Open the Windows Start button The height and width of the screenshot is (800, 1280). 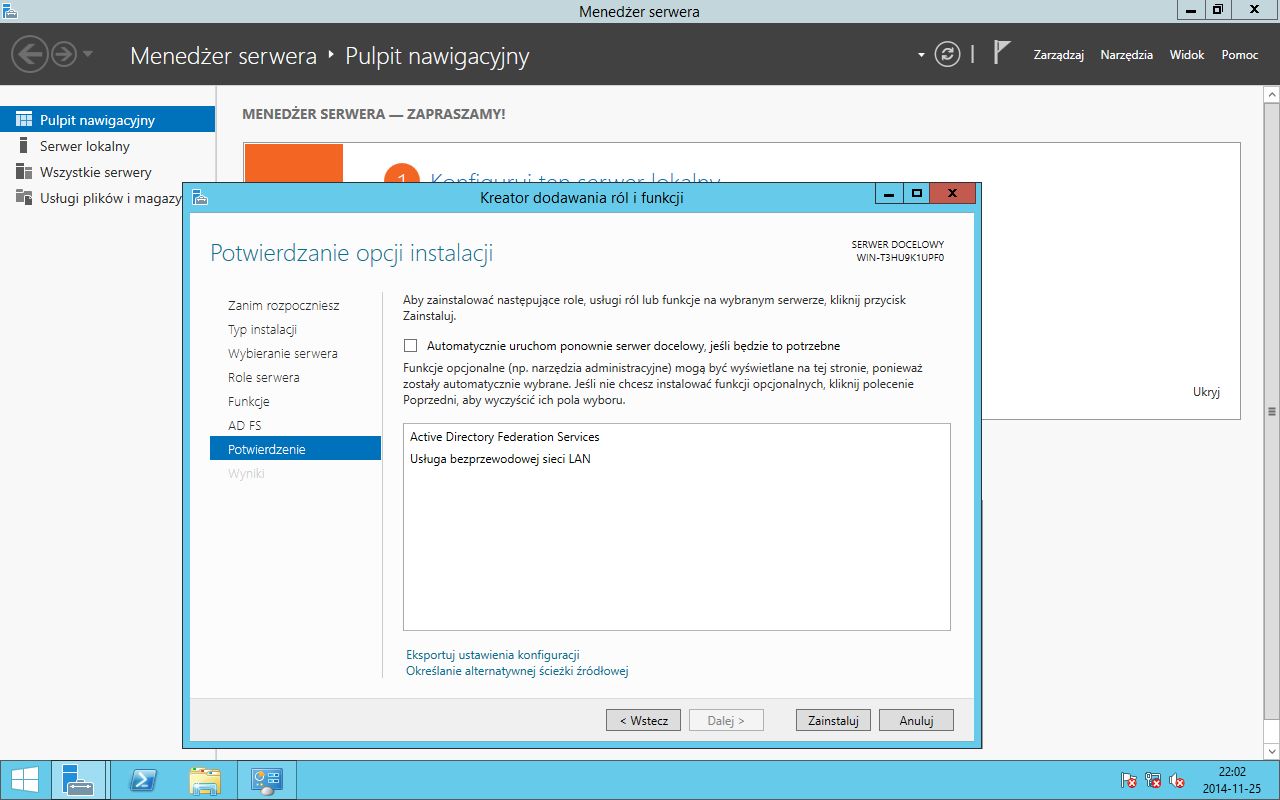pyautogui.click(x=24, y=780)
